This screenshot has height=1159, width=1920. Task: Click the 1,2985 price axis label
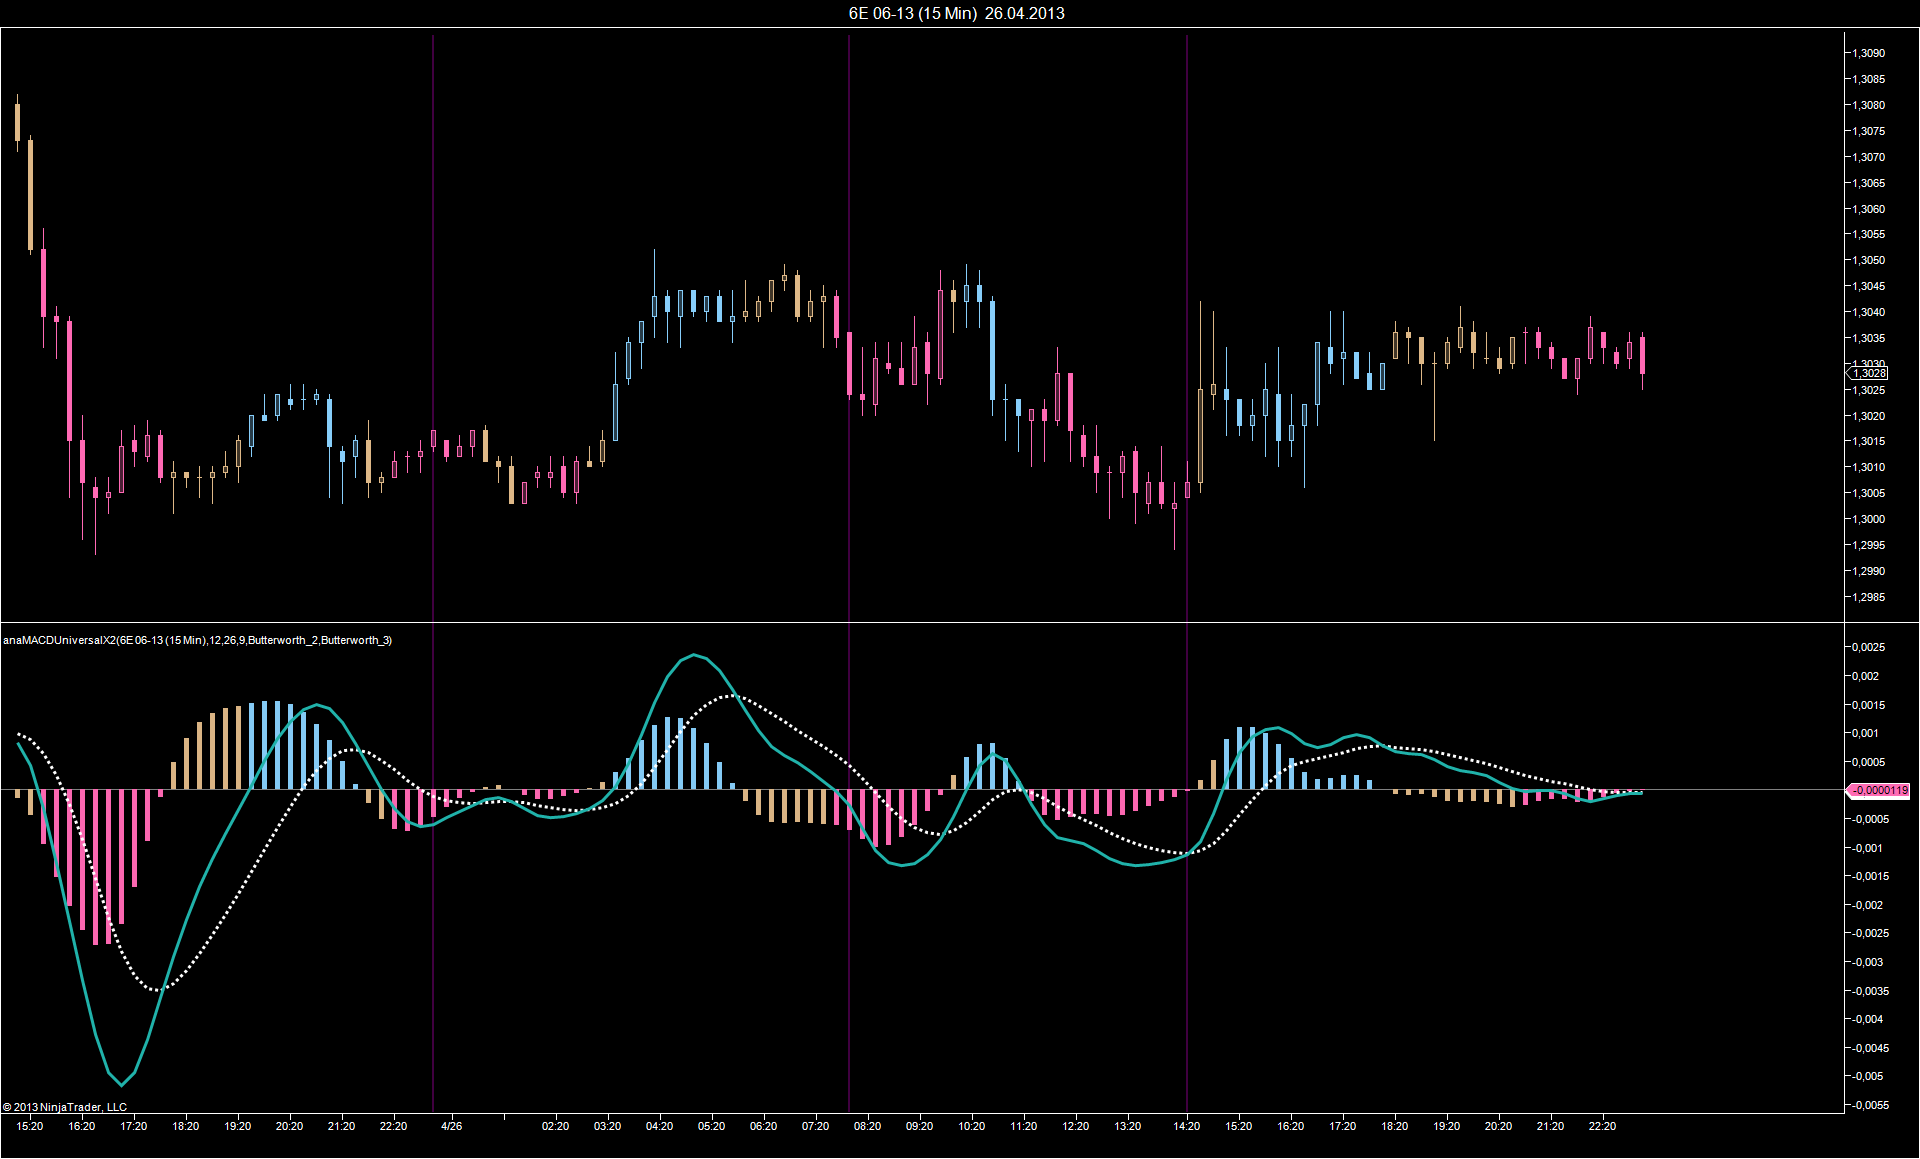pyautogui.click(x=1868, y=597)
